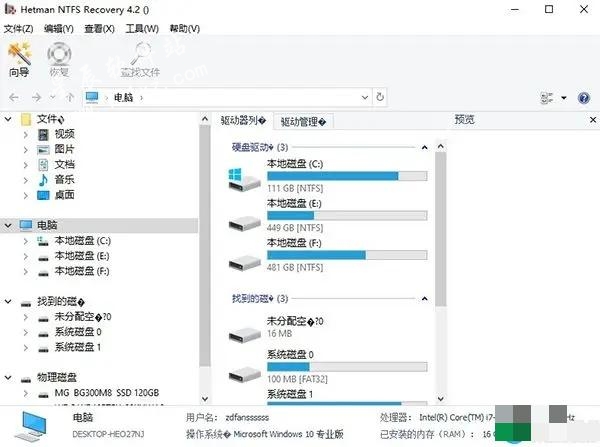Select the 视频 film icon in tree
This screenshot has width=600, height=447.
click(x=43, y=134)
